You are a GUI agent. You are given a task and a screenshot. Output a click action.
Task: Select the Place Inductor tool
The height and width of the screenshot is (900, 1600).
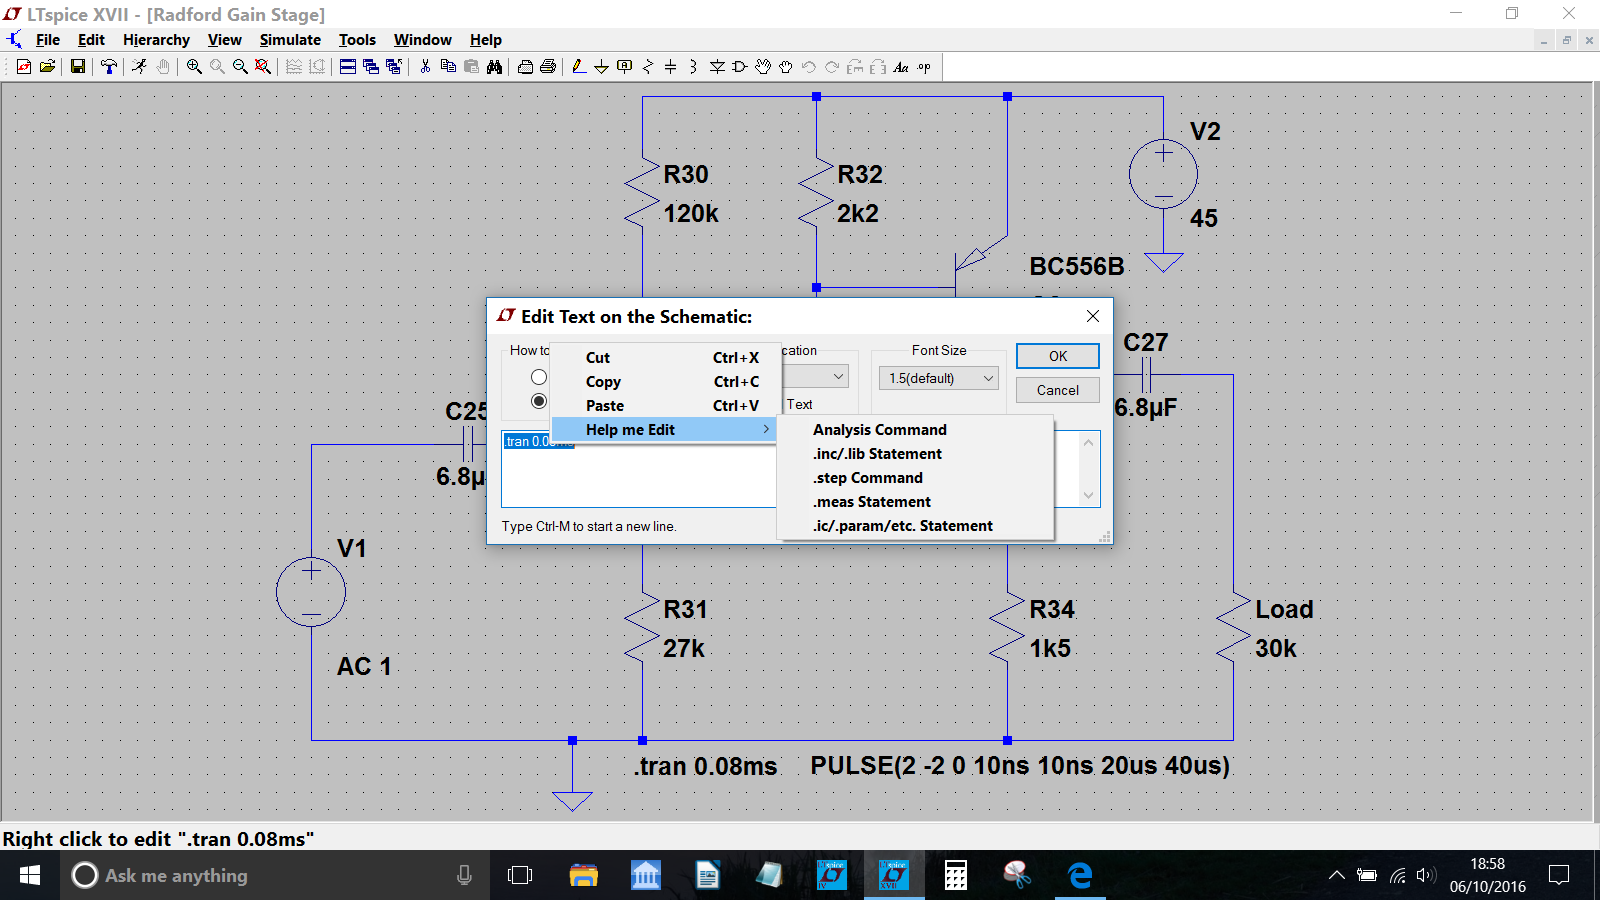tap(693, 67)
